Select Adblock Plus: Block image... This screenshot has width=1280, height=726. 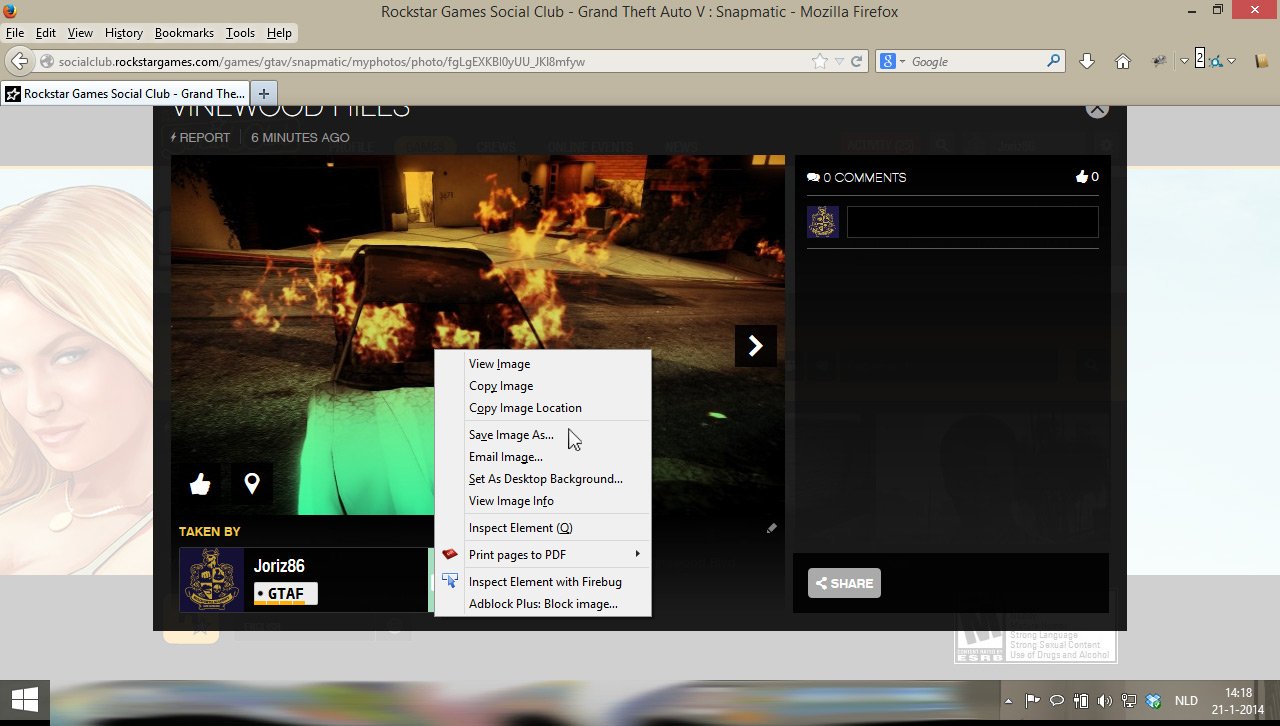coord(543,604)
